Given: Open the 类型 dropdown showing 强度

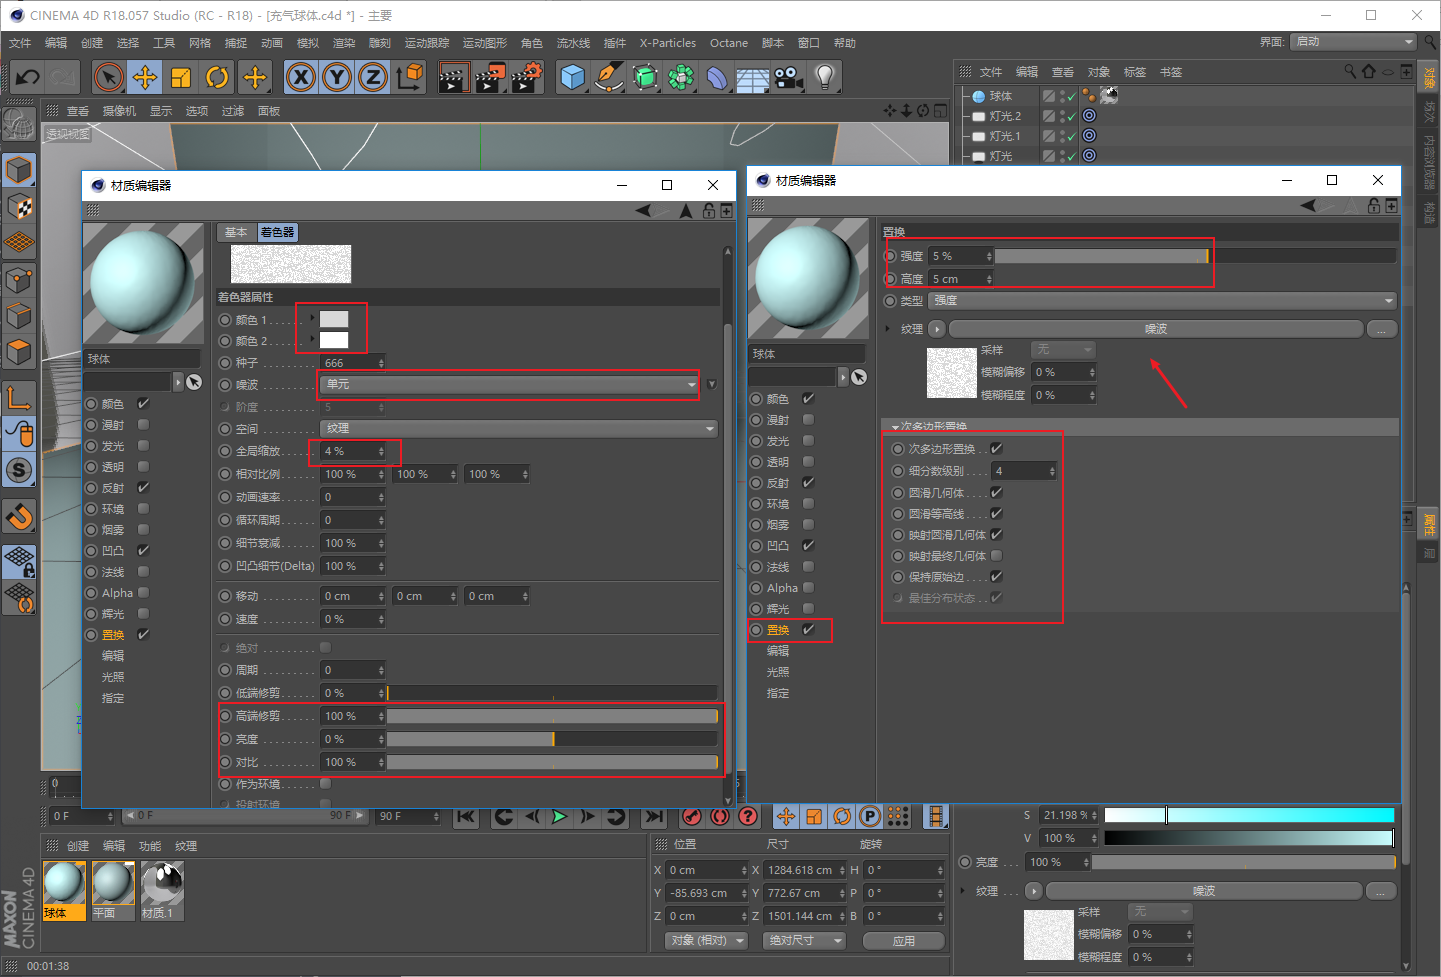Looking at the screenshot, I should click(x=1162, y=301).
